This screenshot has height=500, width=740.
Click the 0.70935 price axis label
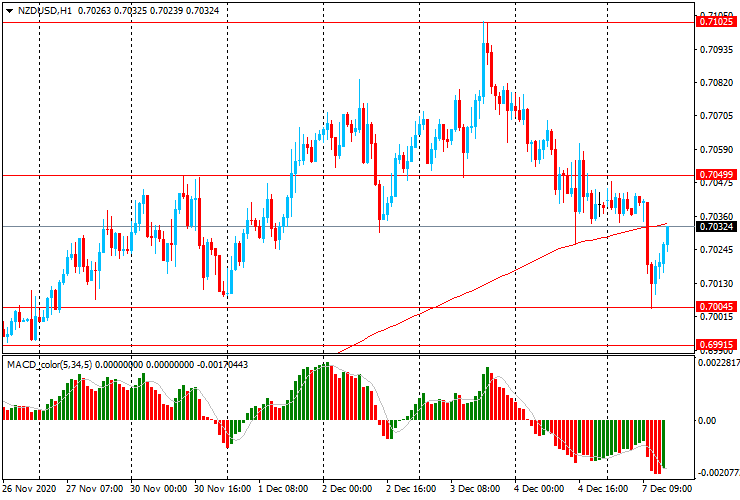(714, 49)
